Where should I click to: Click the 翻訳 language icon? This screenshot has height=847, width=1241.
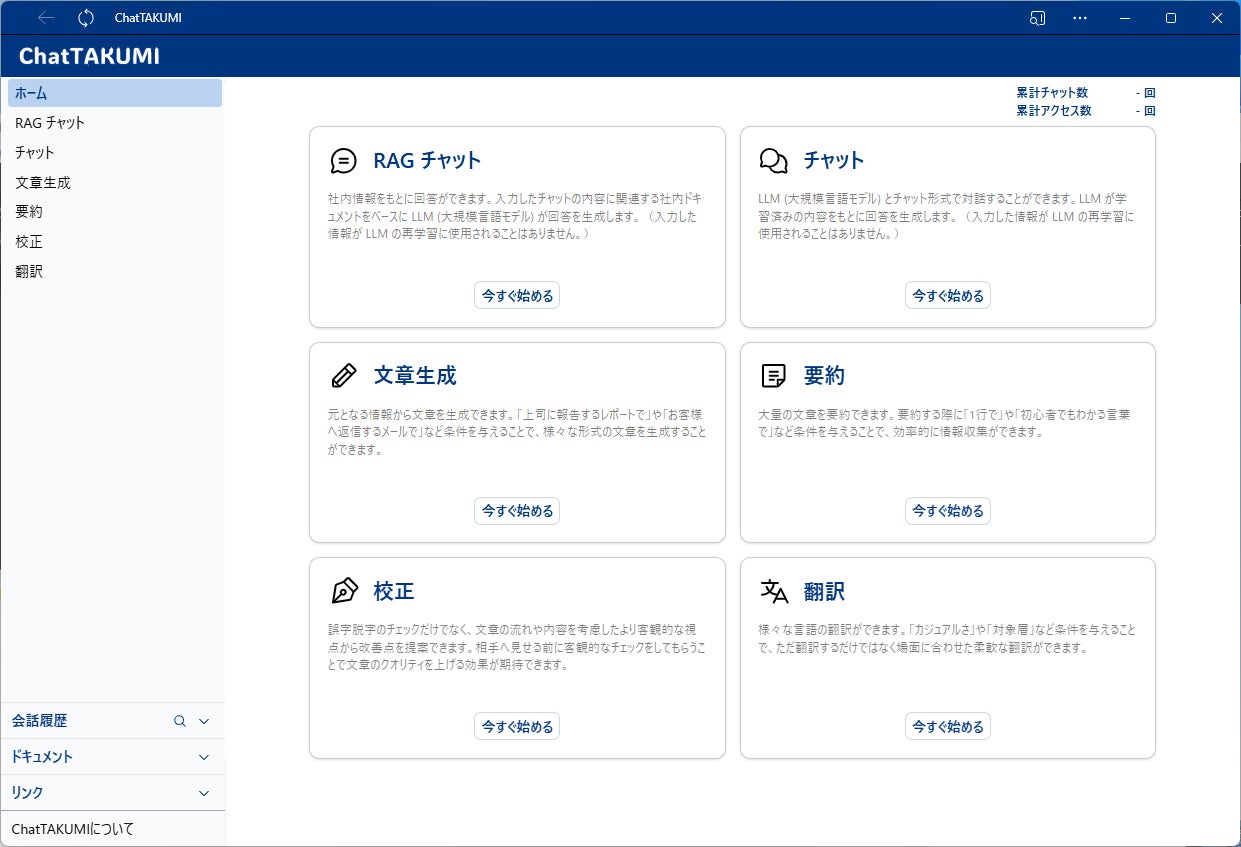pyautogui.click(x=774, y=591)
